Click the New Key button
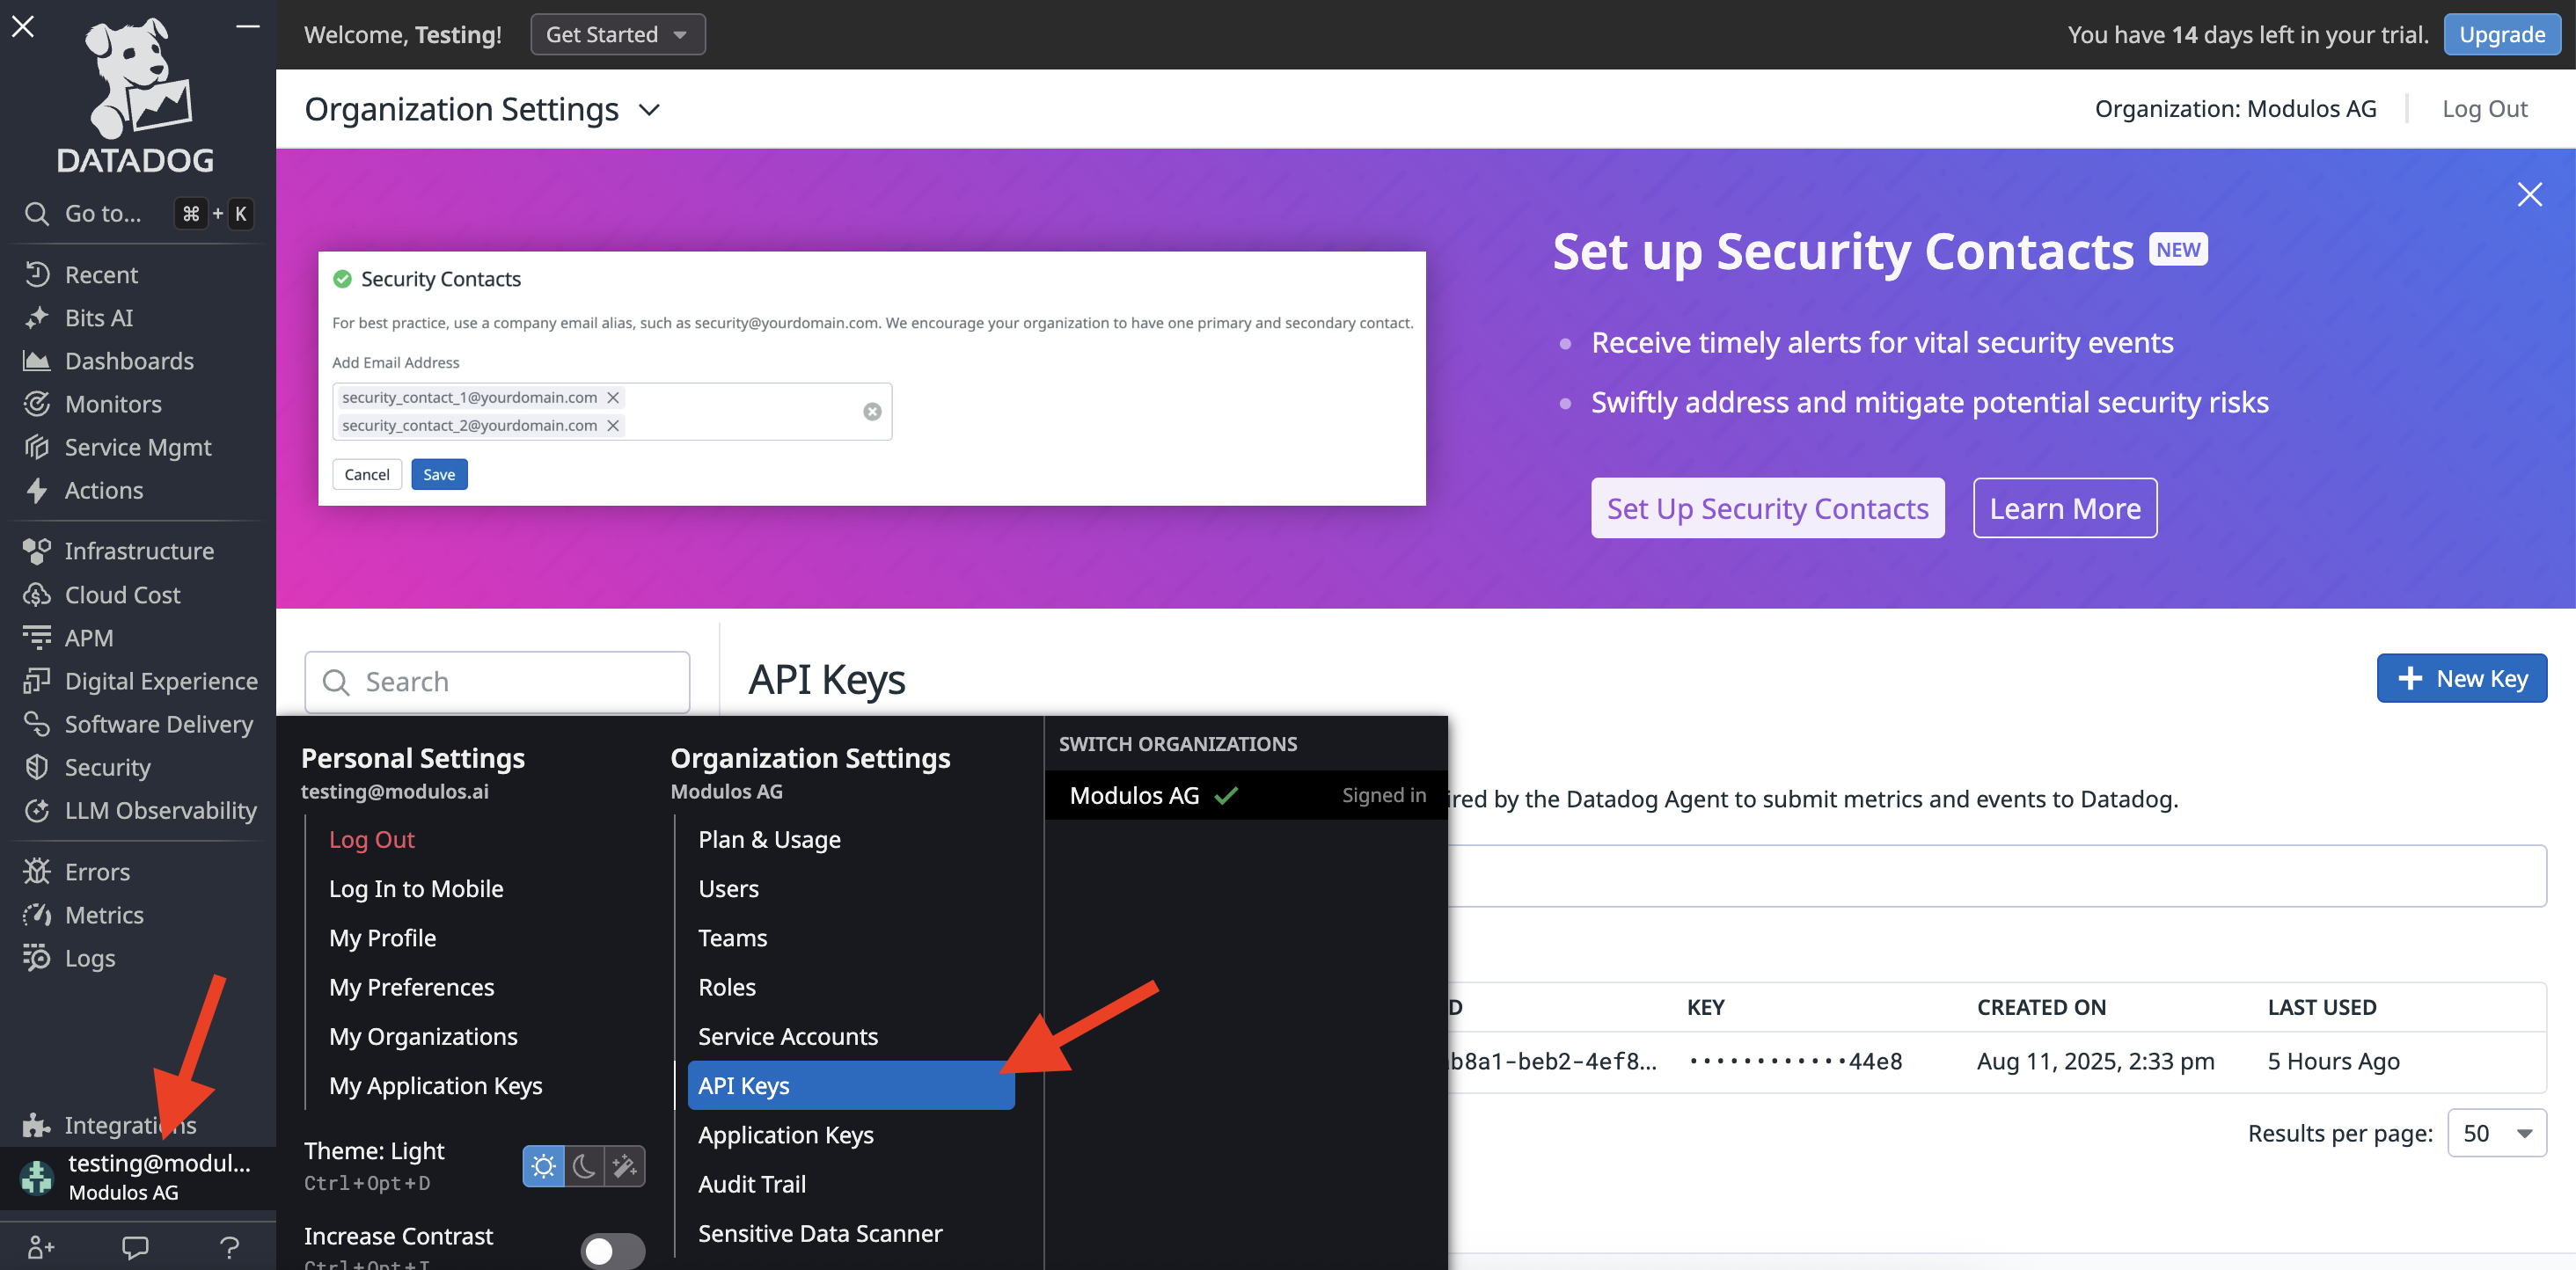 (x=2461, y=678)
